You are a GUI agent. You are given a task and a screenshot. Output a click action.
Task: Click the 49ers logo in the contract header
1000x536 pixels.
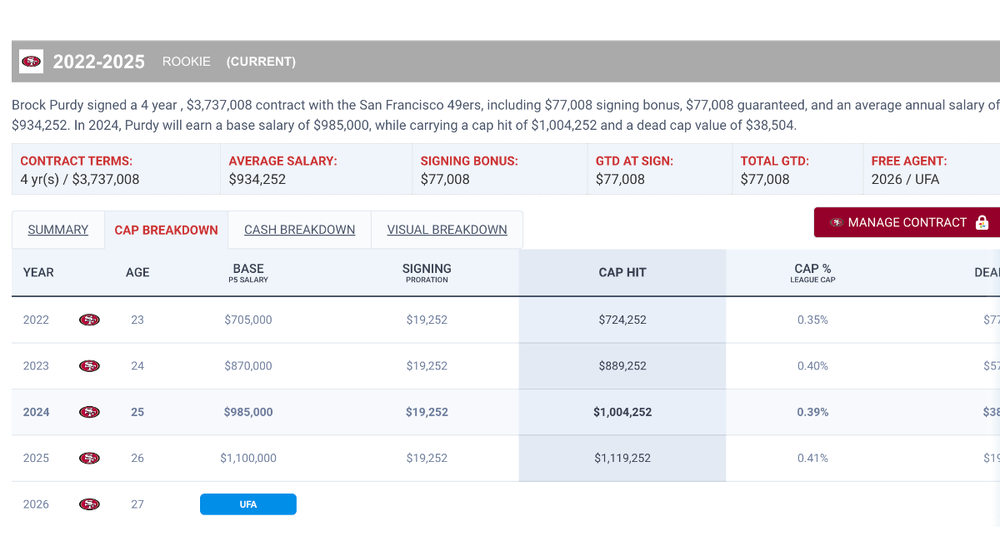[x=31, y=62]
